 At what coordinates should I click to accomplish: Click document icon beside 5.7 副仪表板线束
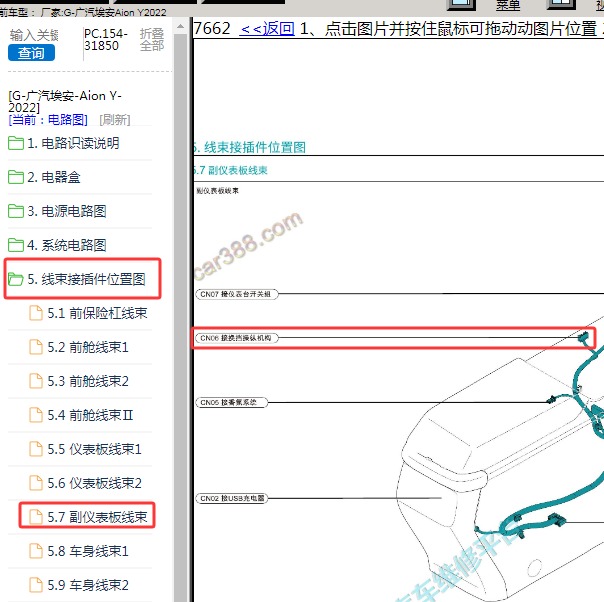pos(36,517)
